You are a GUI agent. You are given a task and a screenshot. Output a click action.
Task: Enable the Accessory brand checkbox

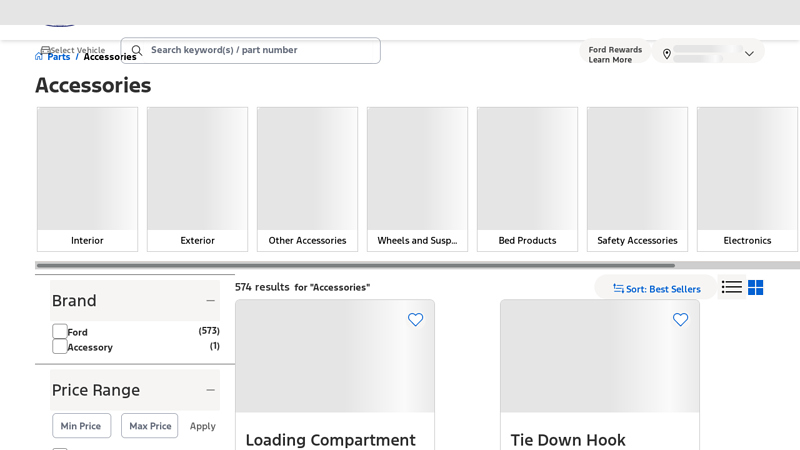pos(60,347)
